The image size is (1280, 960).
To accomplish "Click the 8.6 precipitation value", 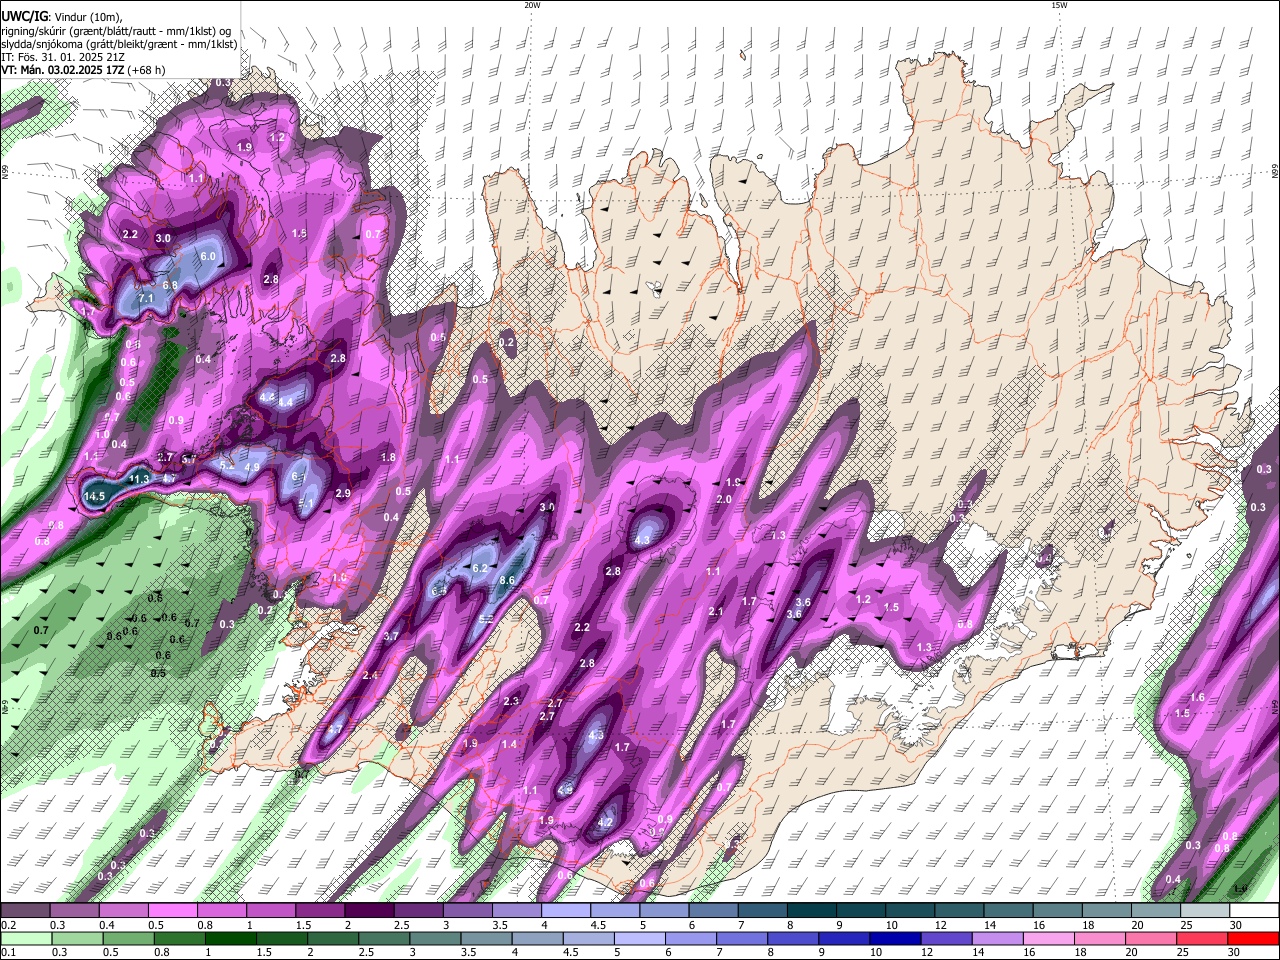I will pos(507,580).
